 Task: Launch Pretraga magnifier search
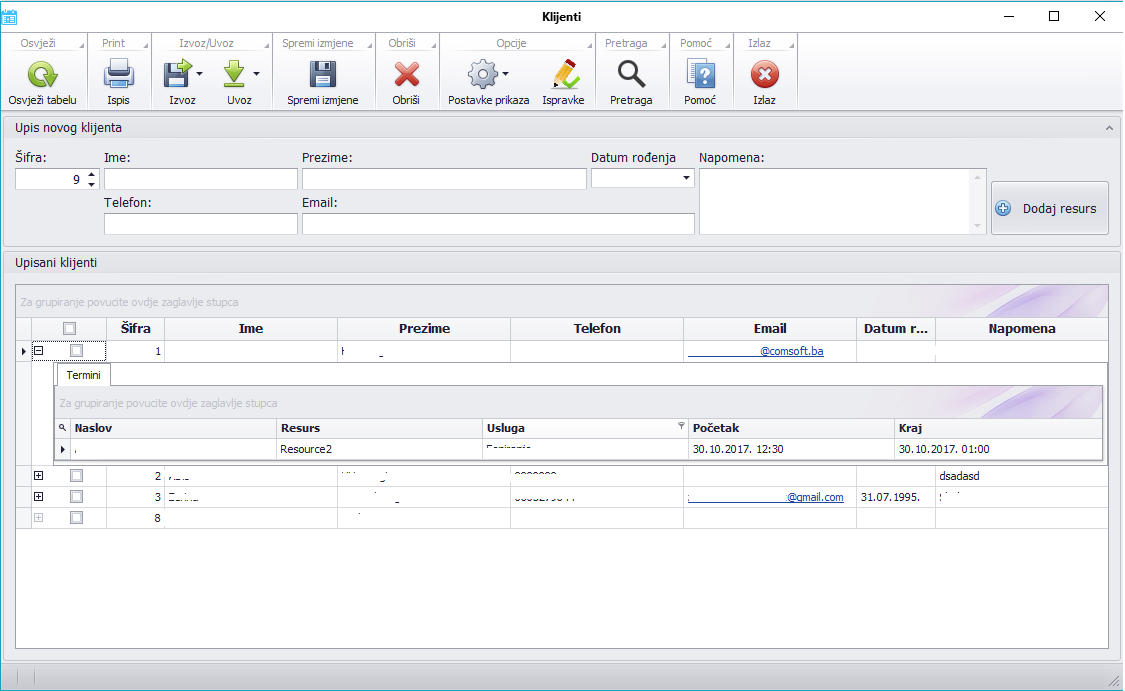tap(631, 75)
